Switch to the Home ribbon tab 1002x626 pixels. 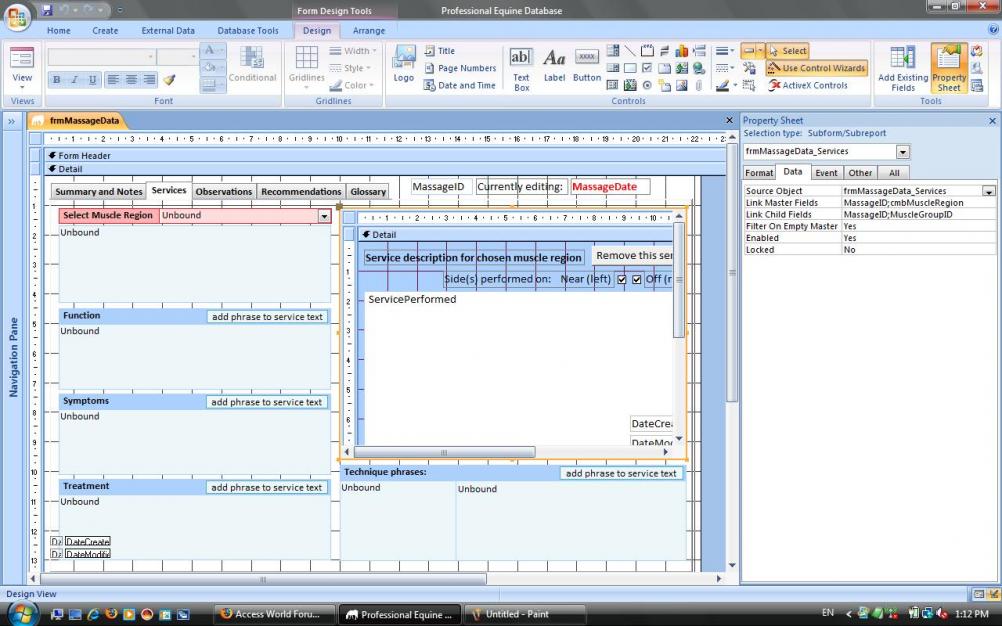[x=58, y=30]
